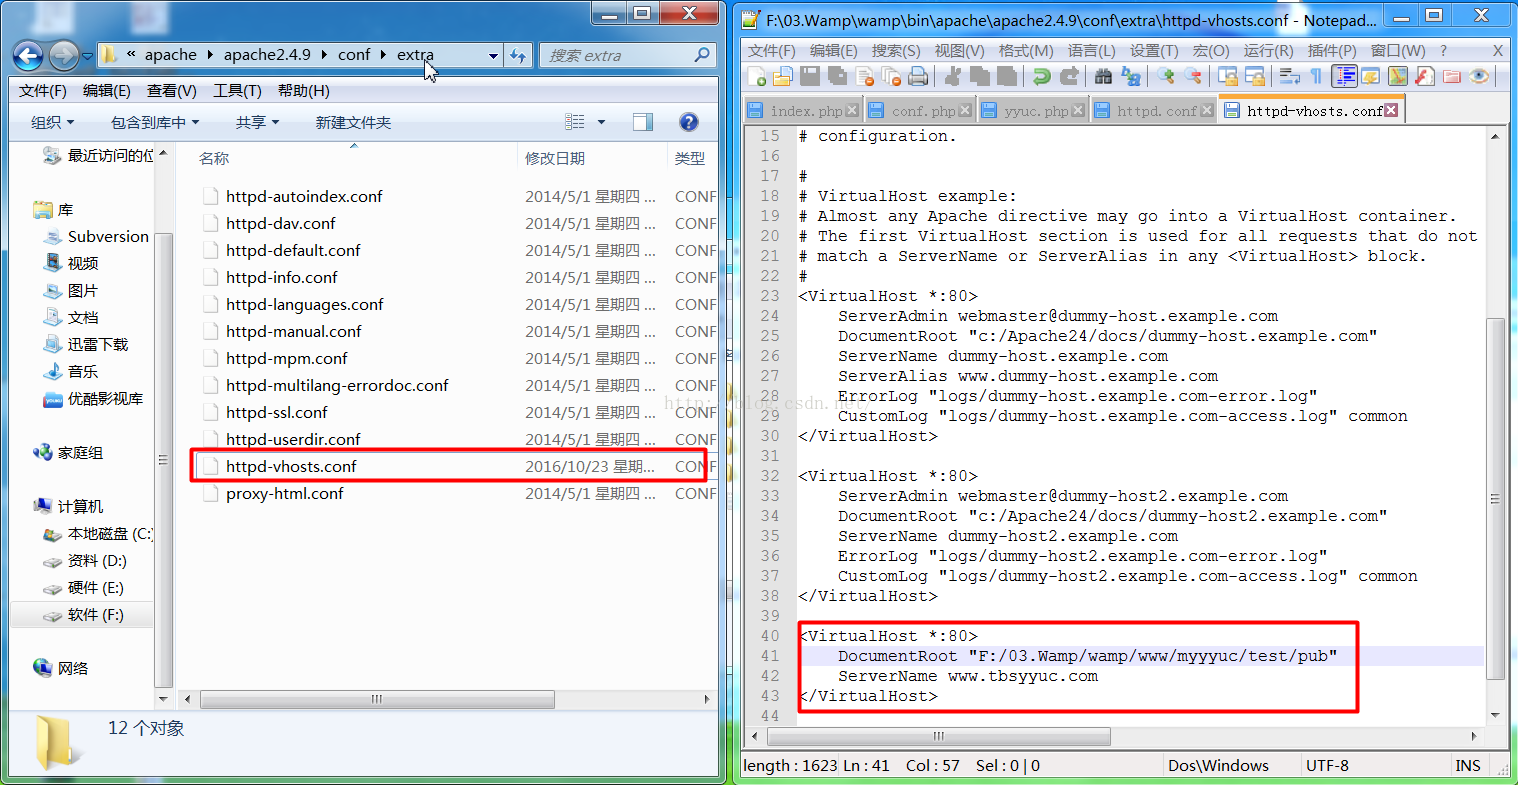This screenshot has height=785, width=1518.
Task: Close the httpd-vhosts.conf tab
Action: pyautogui.click(x=1390, y=110)
